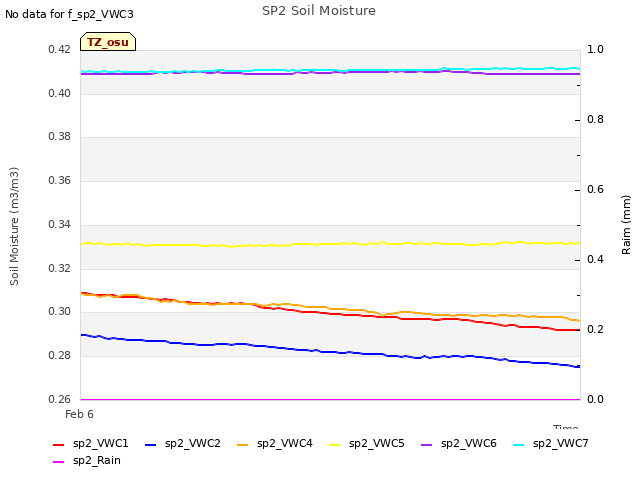The image size is (640, 480).
Task: Click the 0.30 left axis tick label
Action: [60, 311]
